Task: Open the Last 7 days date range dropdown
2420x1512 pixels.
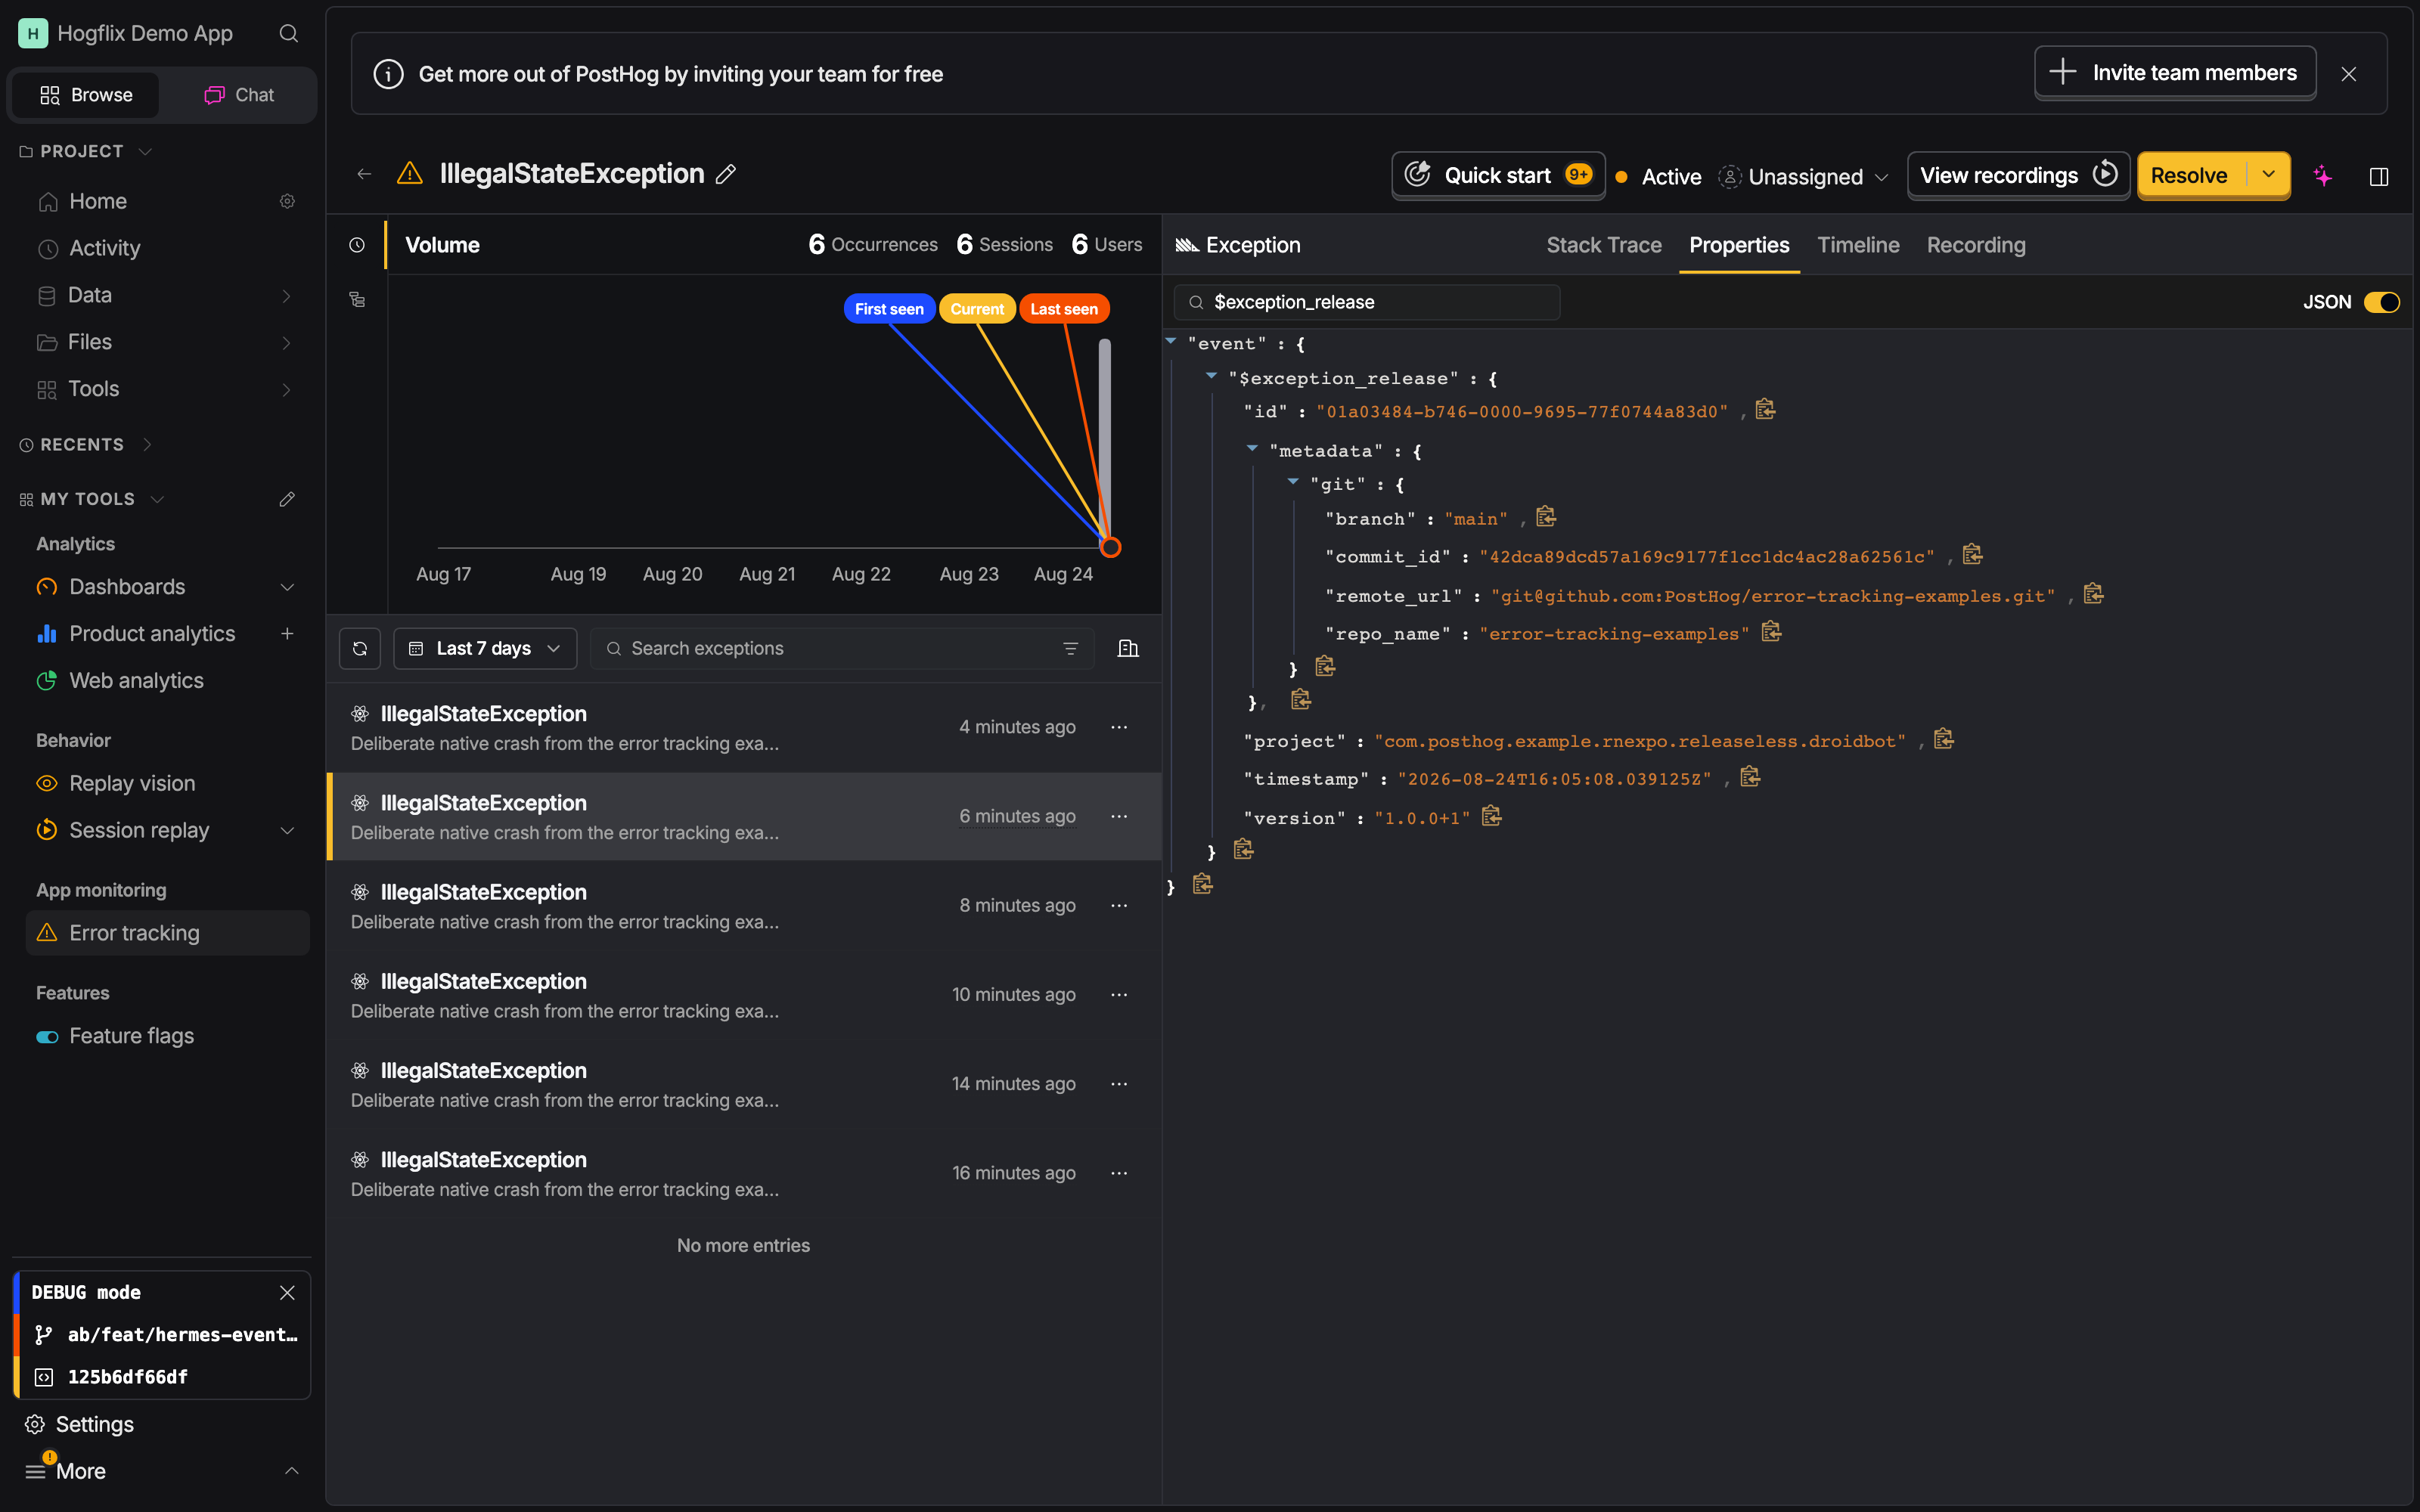Action: [485, 649]
